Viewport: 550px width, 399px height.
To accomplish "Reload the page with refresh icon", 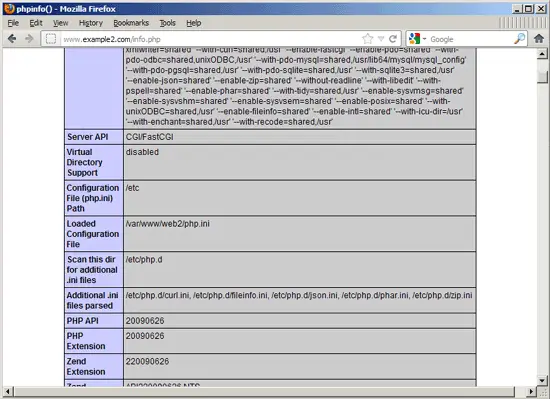I will tap(393, 39).
